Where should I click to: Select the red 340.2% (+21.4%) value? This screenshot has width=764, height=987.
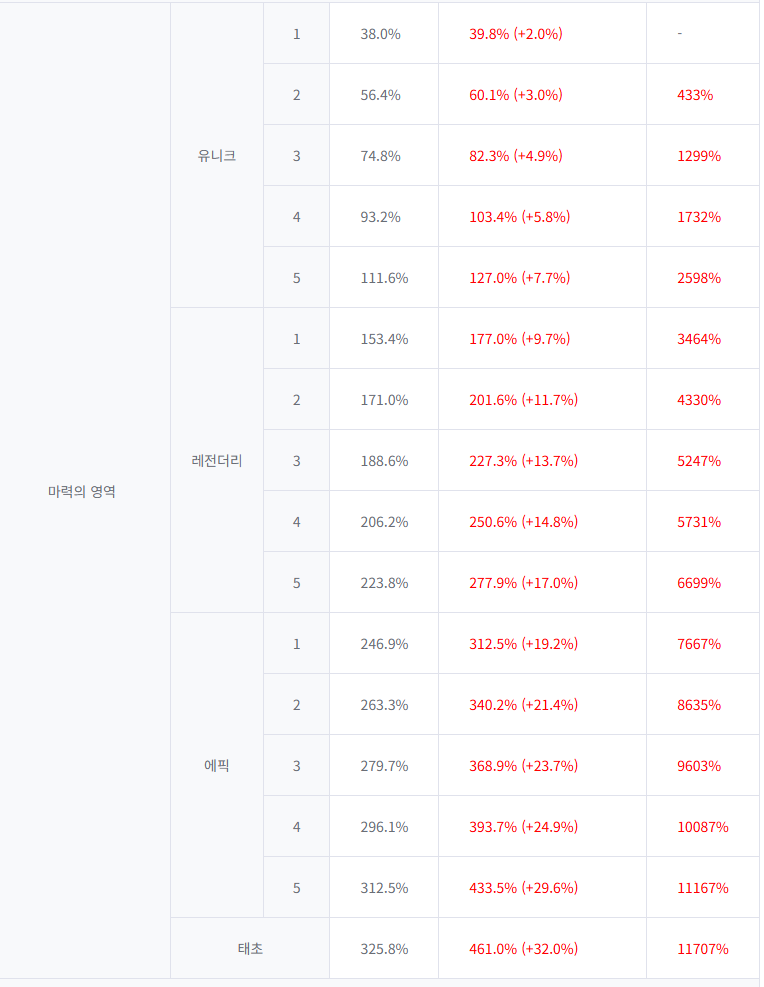point(523,705)
